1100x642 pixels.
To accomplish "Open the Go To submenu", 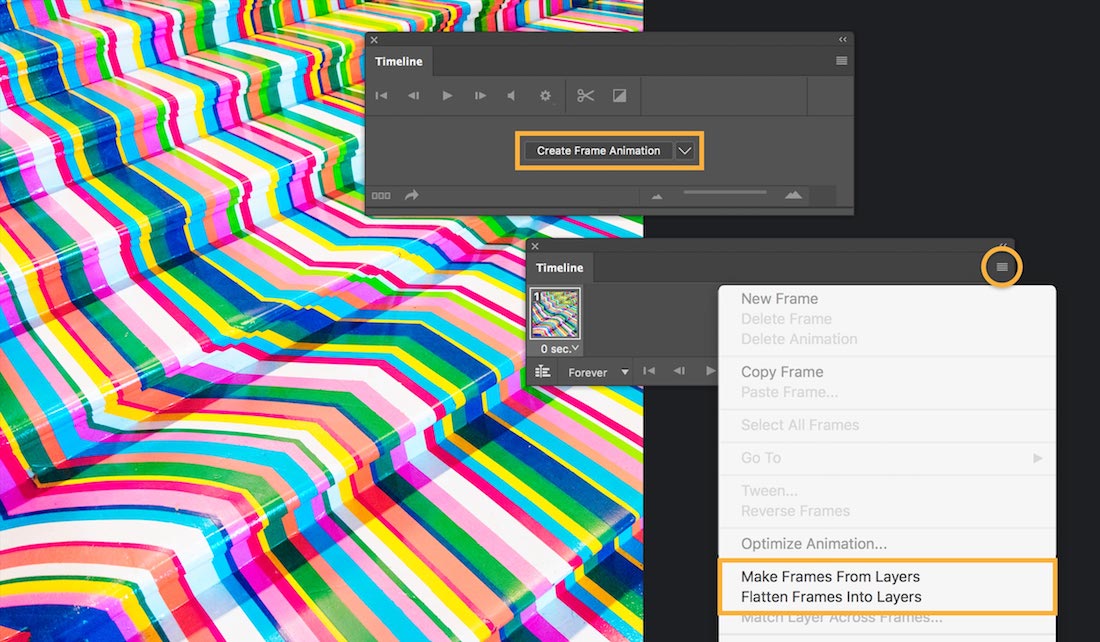I will 887,458.
